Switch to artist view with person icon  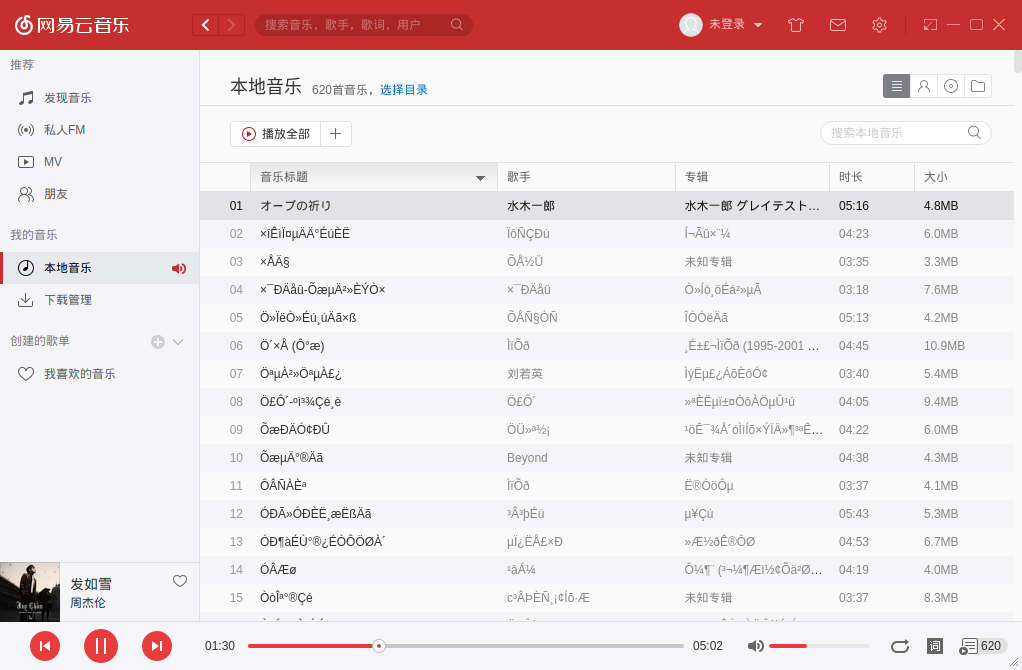coord(923,86)
